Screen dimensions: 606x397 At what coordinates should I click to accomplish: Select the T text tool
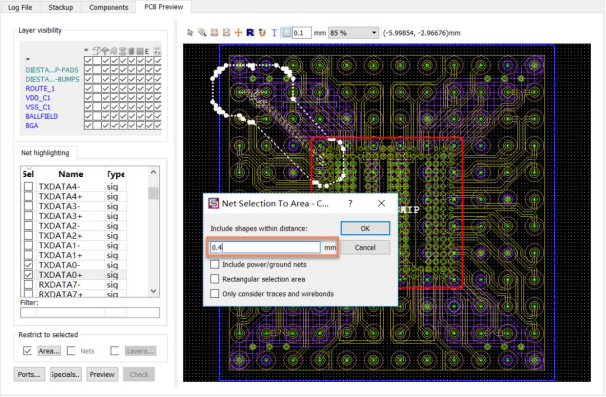[274, 33]
